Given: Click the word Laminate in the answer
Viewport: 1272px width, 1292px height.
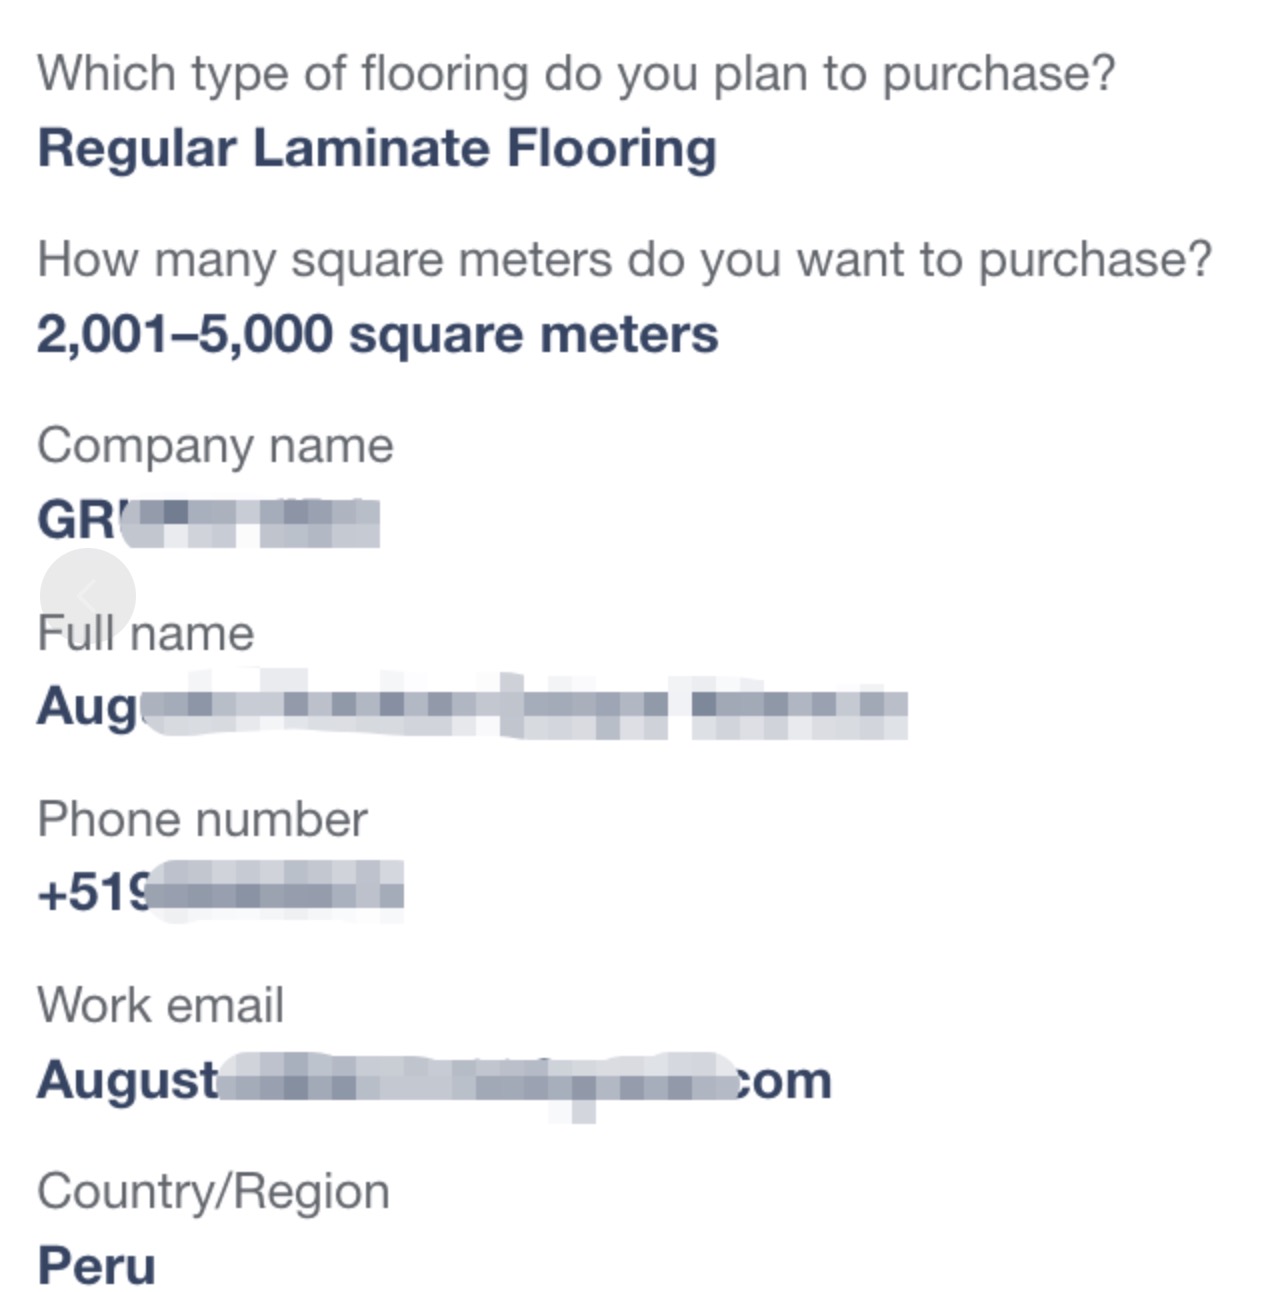Looking at the screenshot, I should [371, 148].
